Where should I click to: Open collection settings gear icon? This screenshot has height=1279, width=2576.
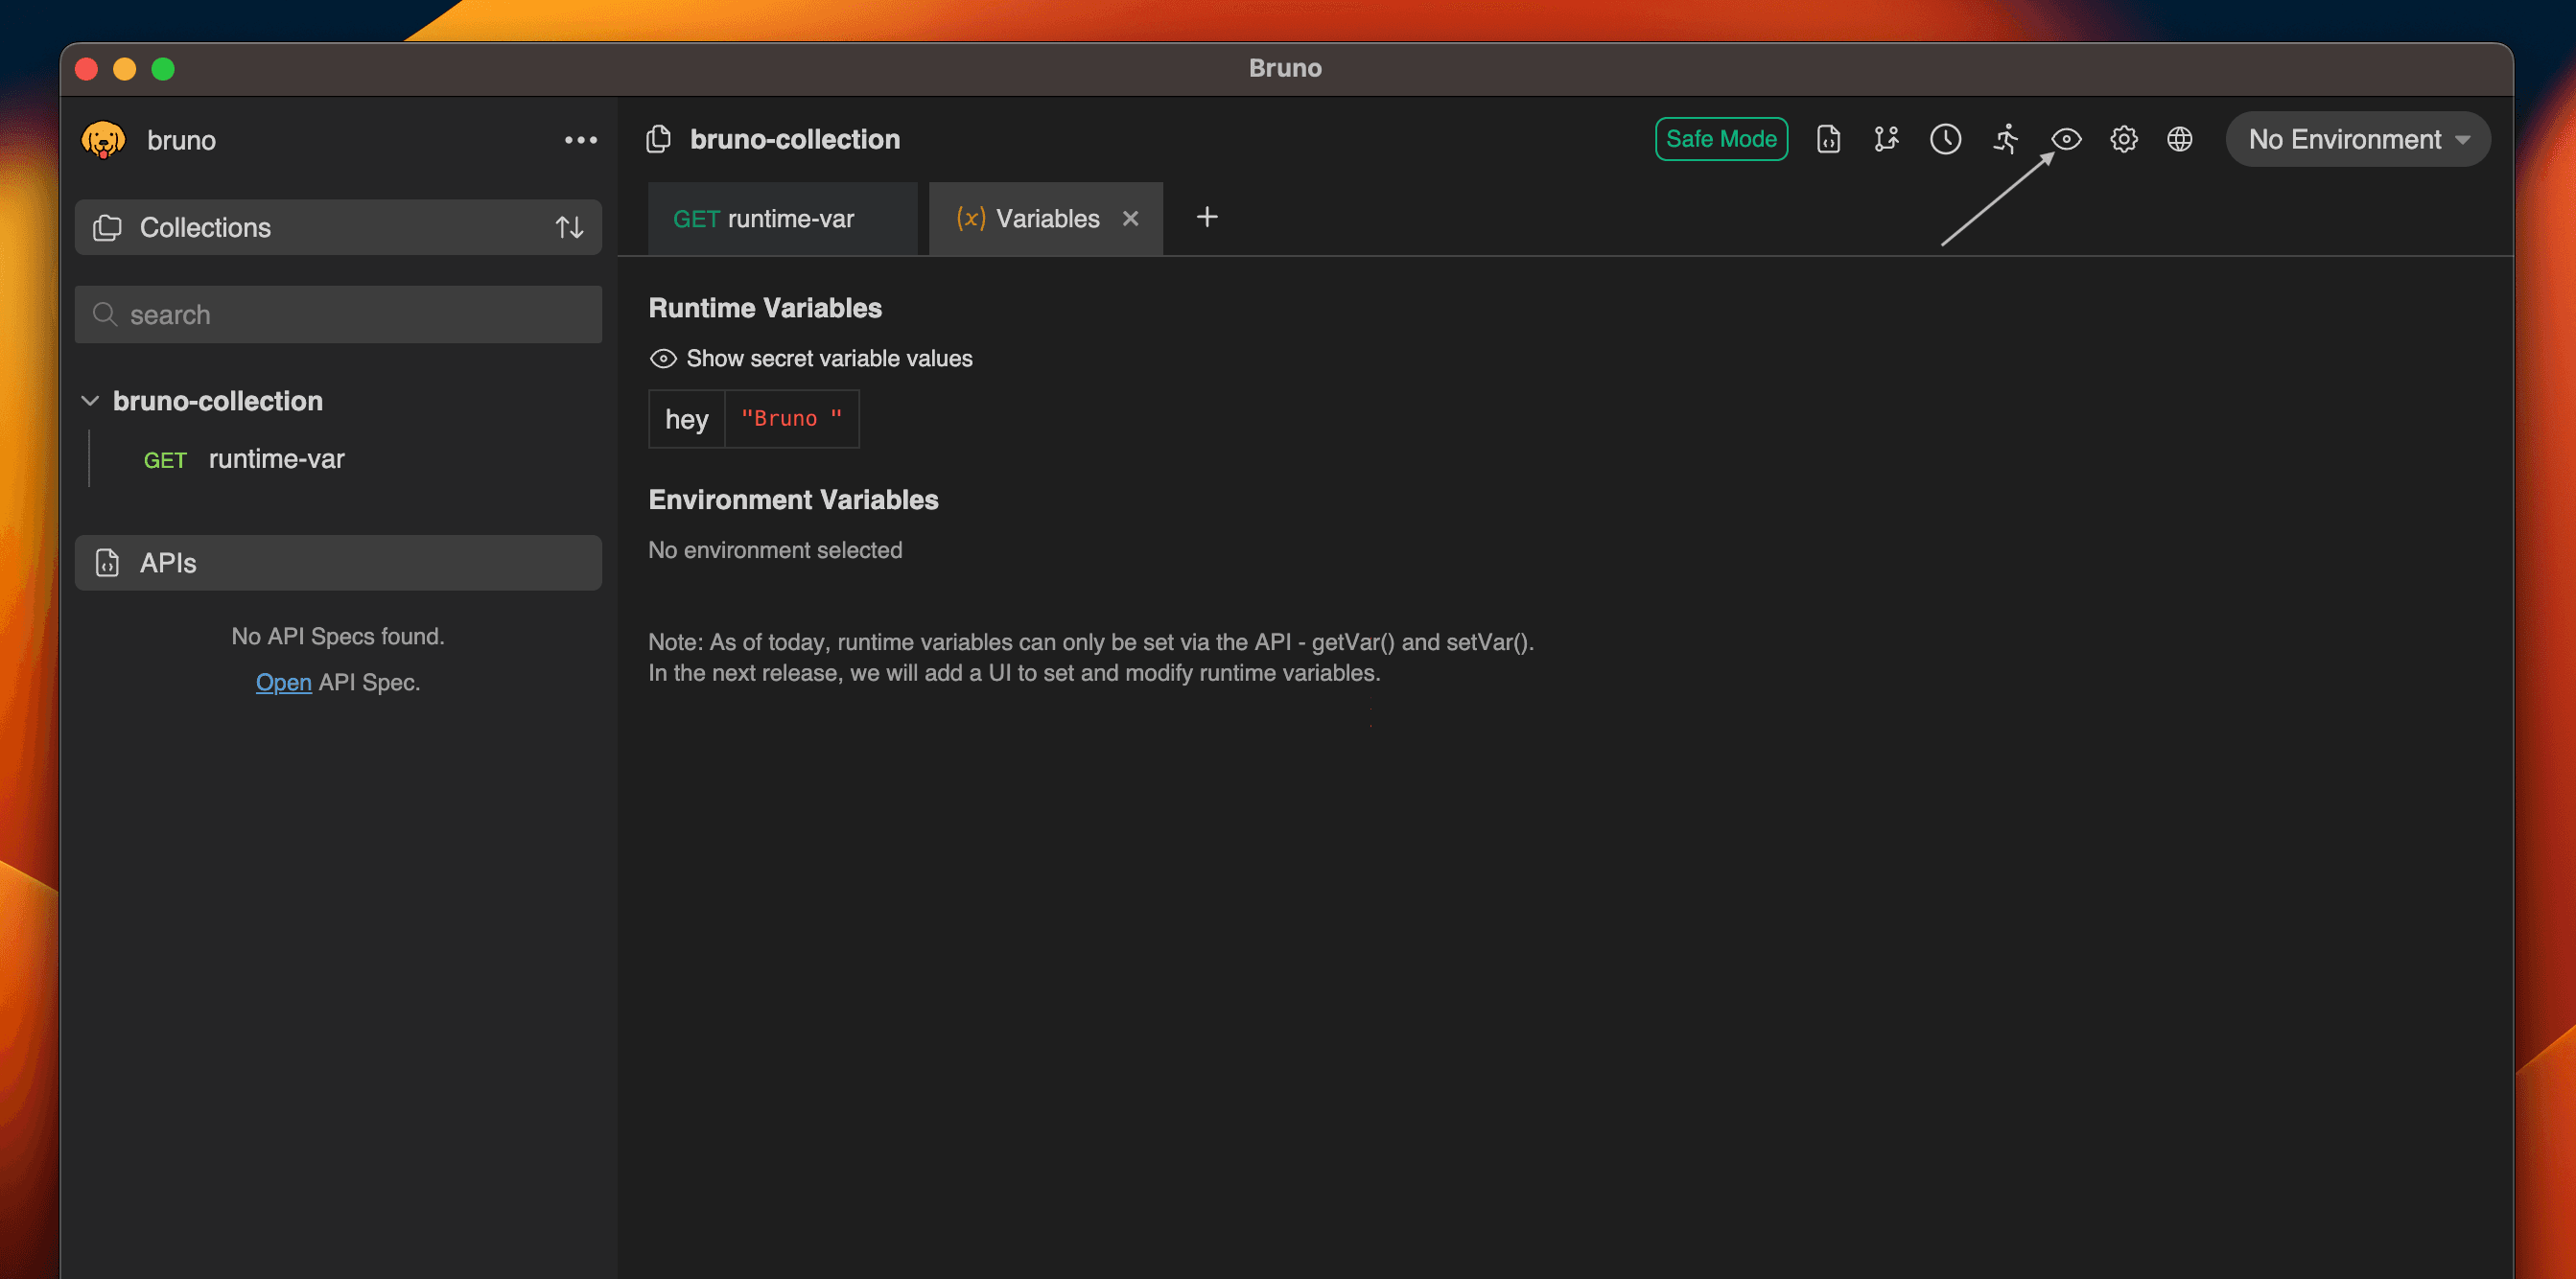(2124, 139)
